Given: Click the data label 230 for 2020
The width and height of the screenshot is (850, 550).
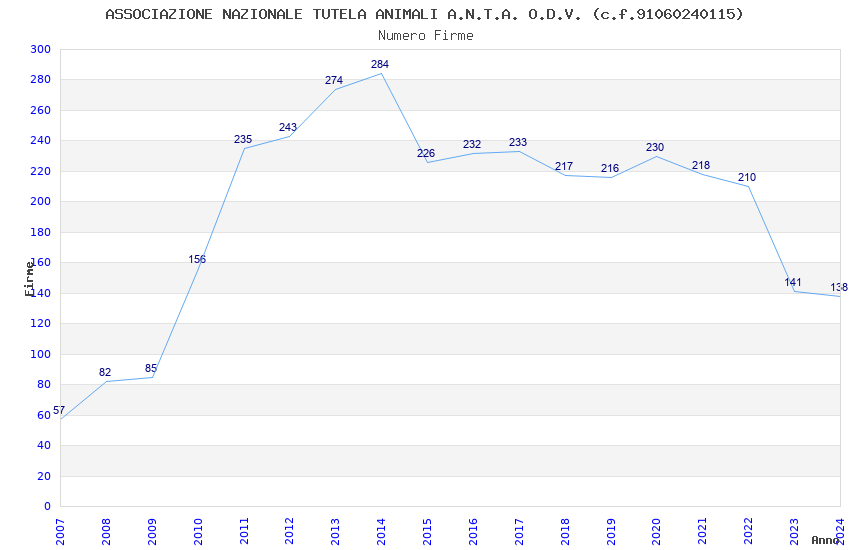Looking at the screenshot, I should coord(655,147).
